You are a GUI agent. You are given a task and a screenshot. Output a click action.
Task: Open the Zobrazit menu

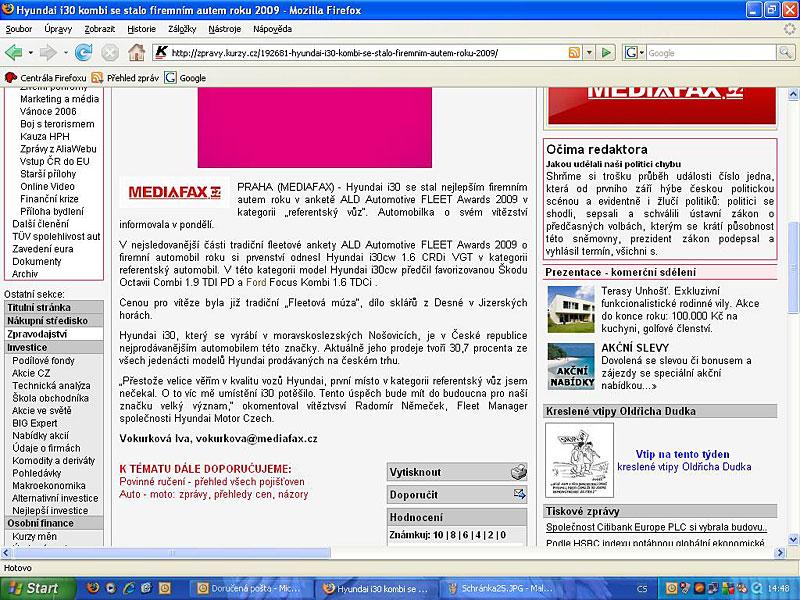point(99,29)
